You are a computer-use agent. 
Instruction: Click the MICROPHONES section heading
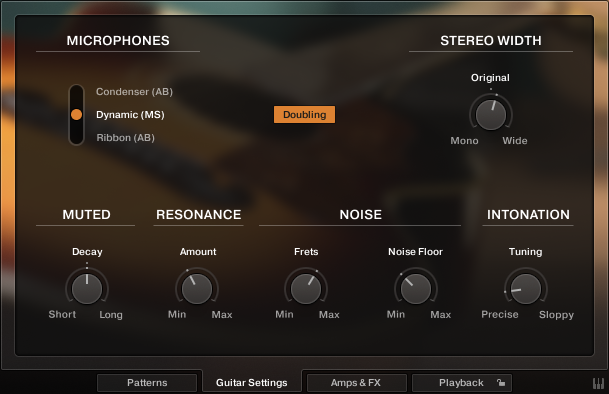tap(118, 41)
